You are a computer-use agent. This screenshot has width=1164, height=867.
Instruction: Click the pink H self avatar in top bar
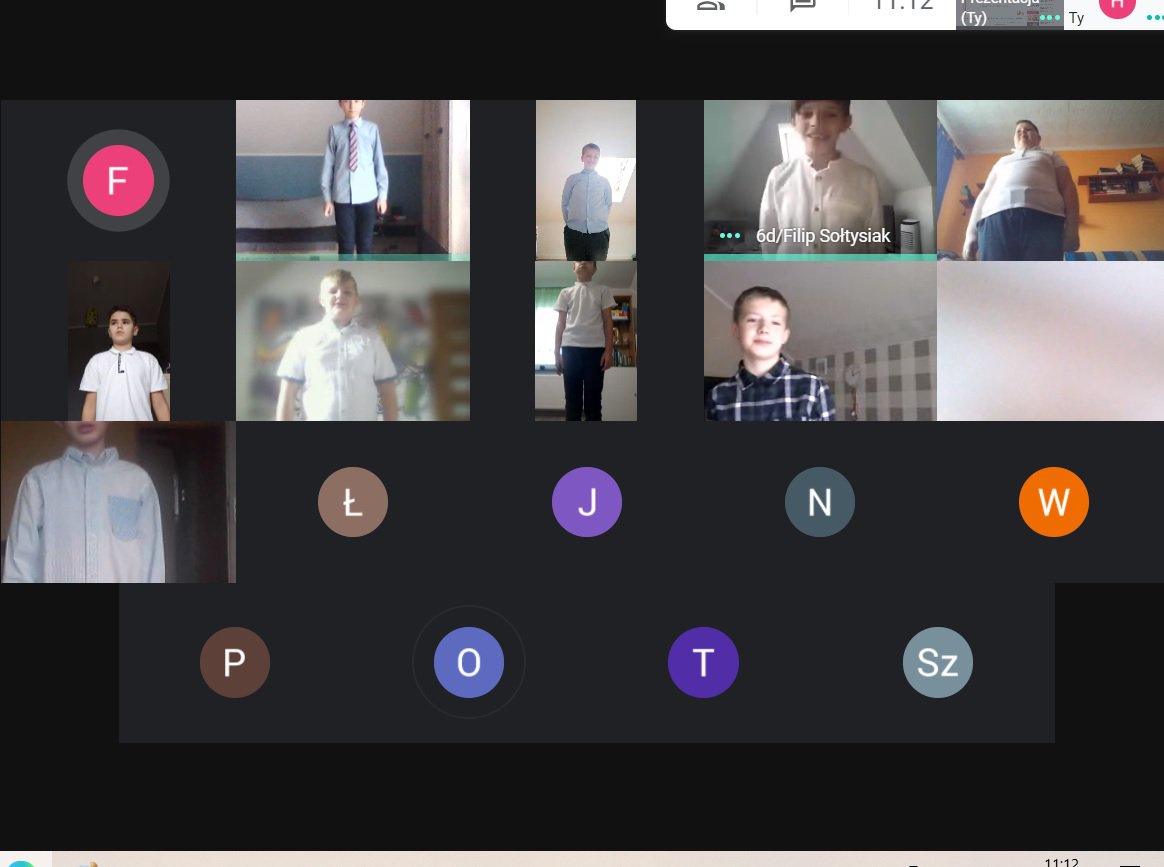[1117, 6]
